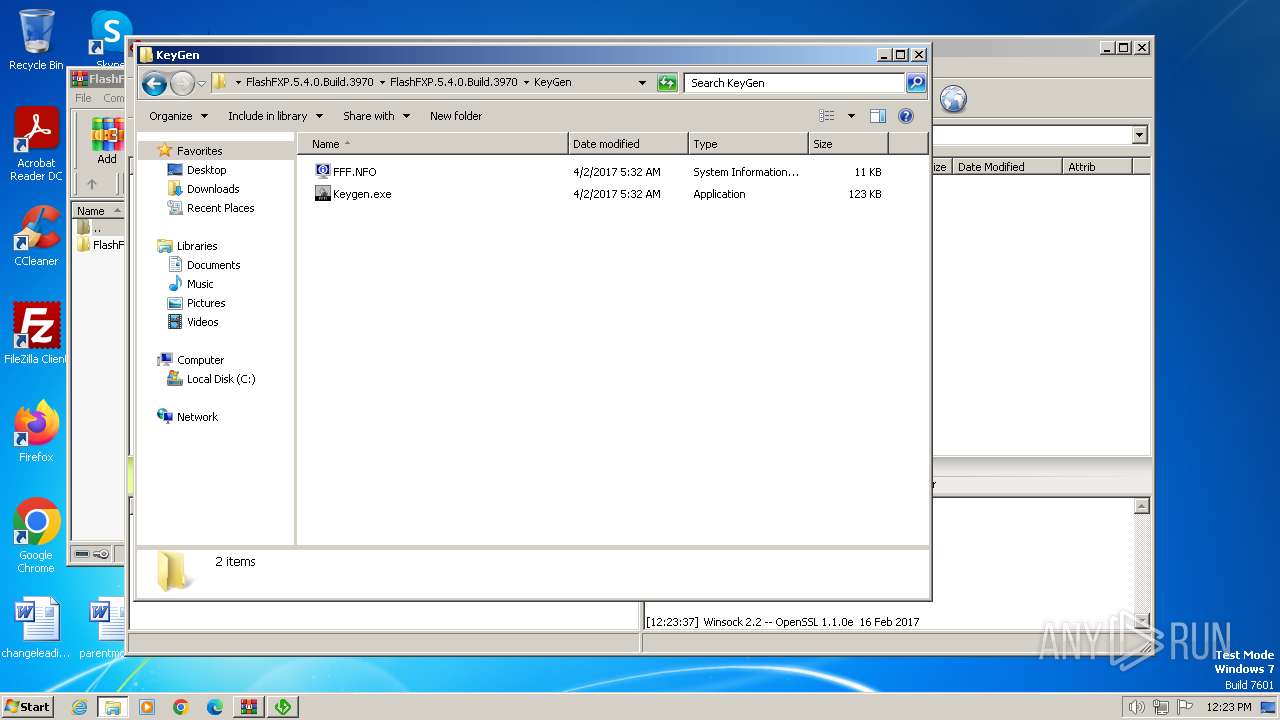Select the FFF.NFO file icon
This screenshot has width=1280, height=720.
323,172
